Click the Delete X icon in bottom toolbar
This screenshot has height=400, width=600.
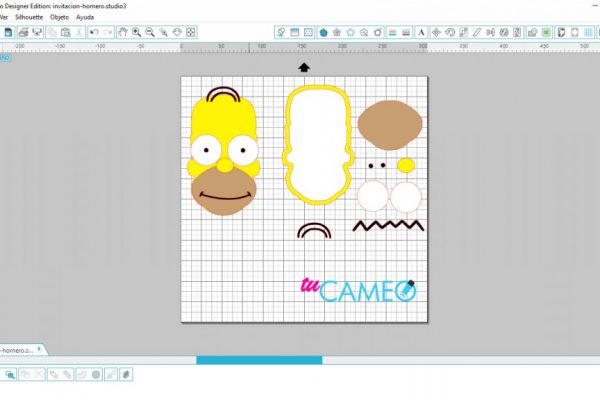pos(39,375)
